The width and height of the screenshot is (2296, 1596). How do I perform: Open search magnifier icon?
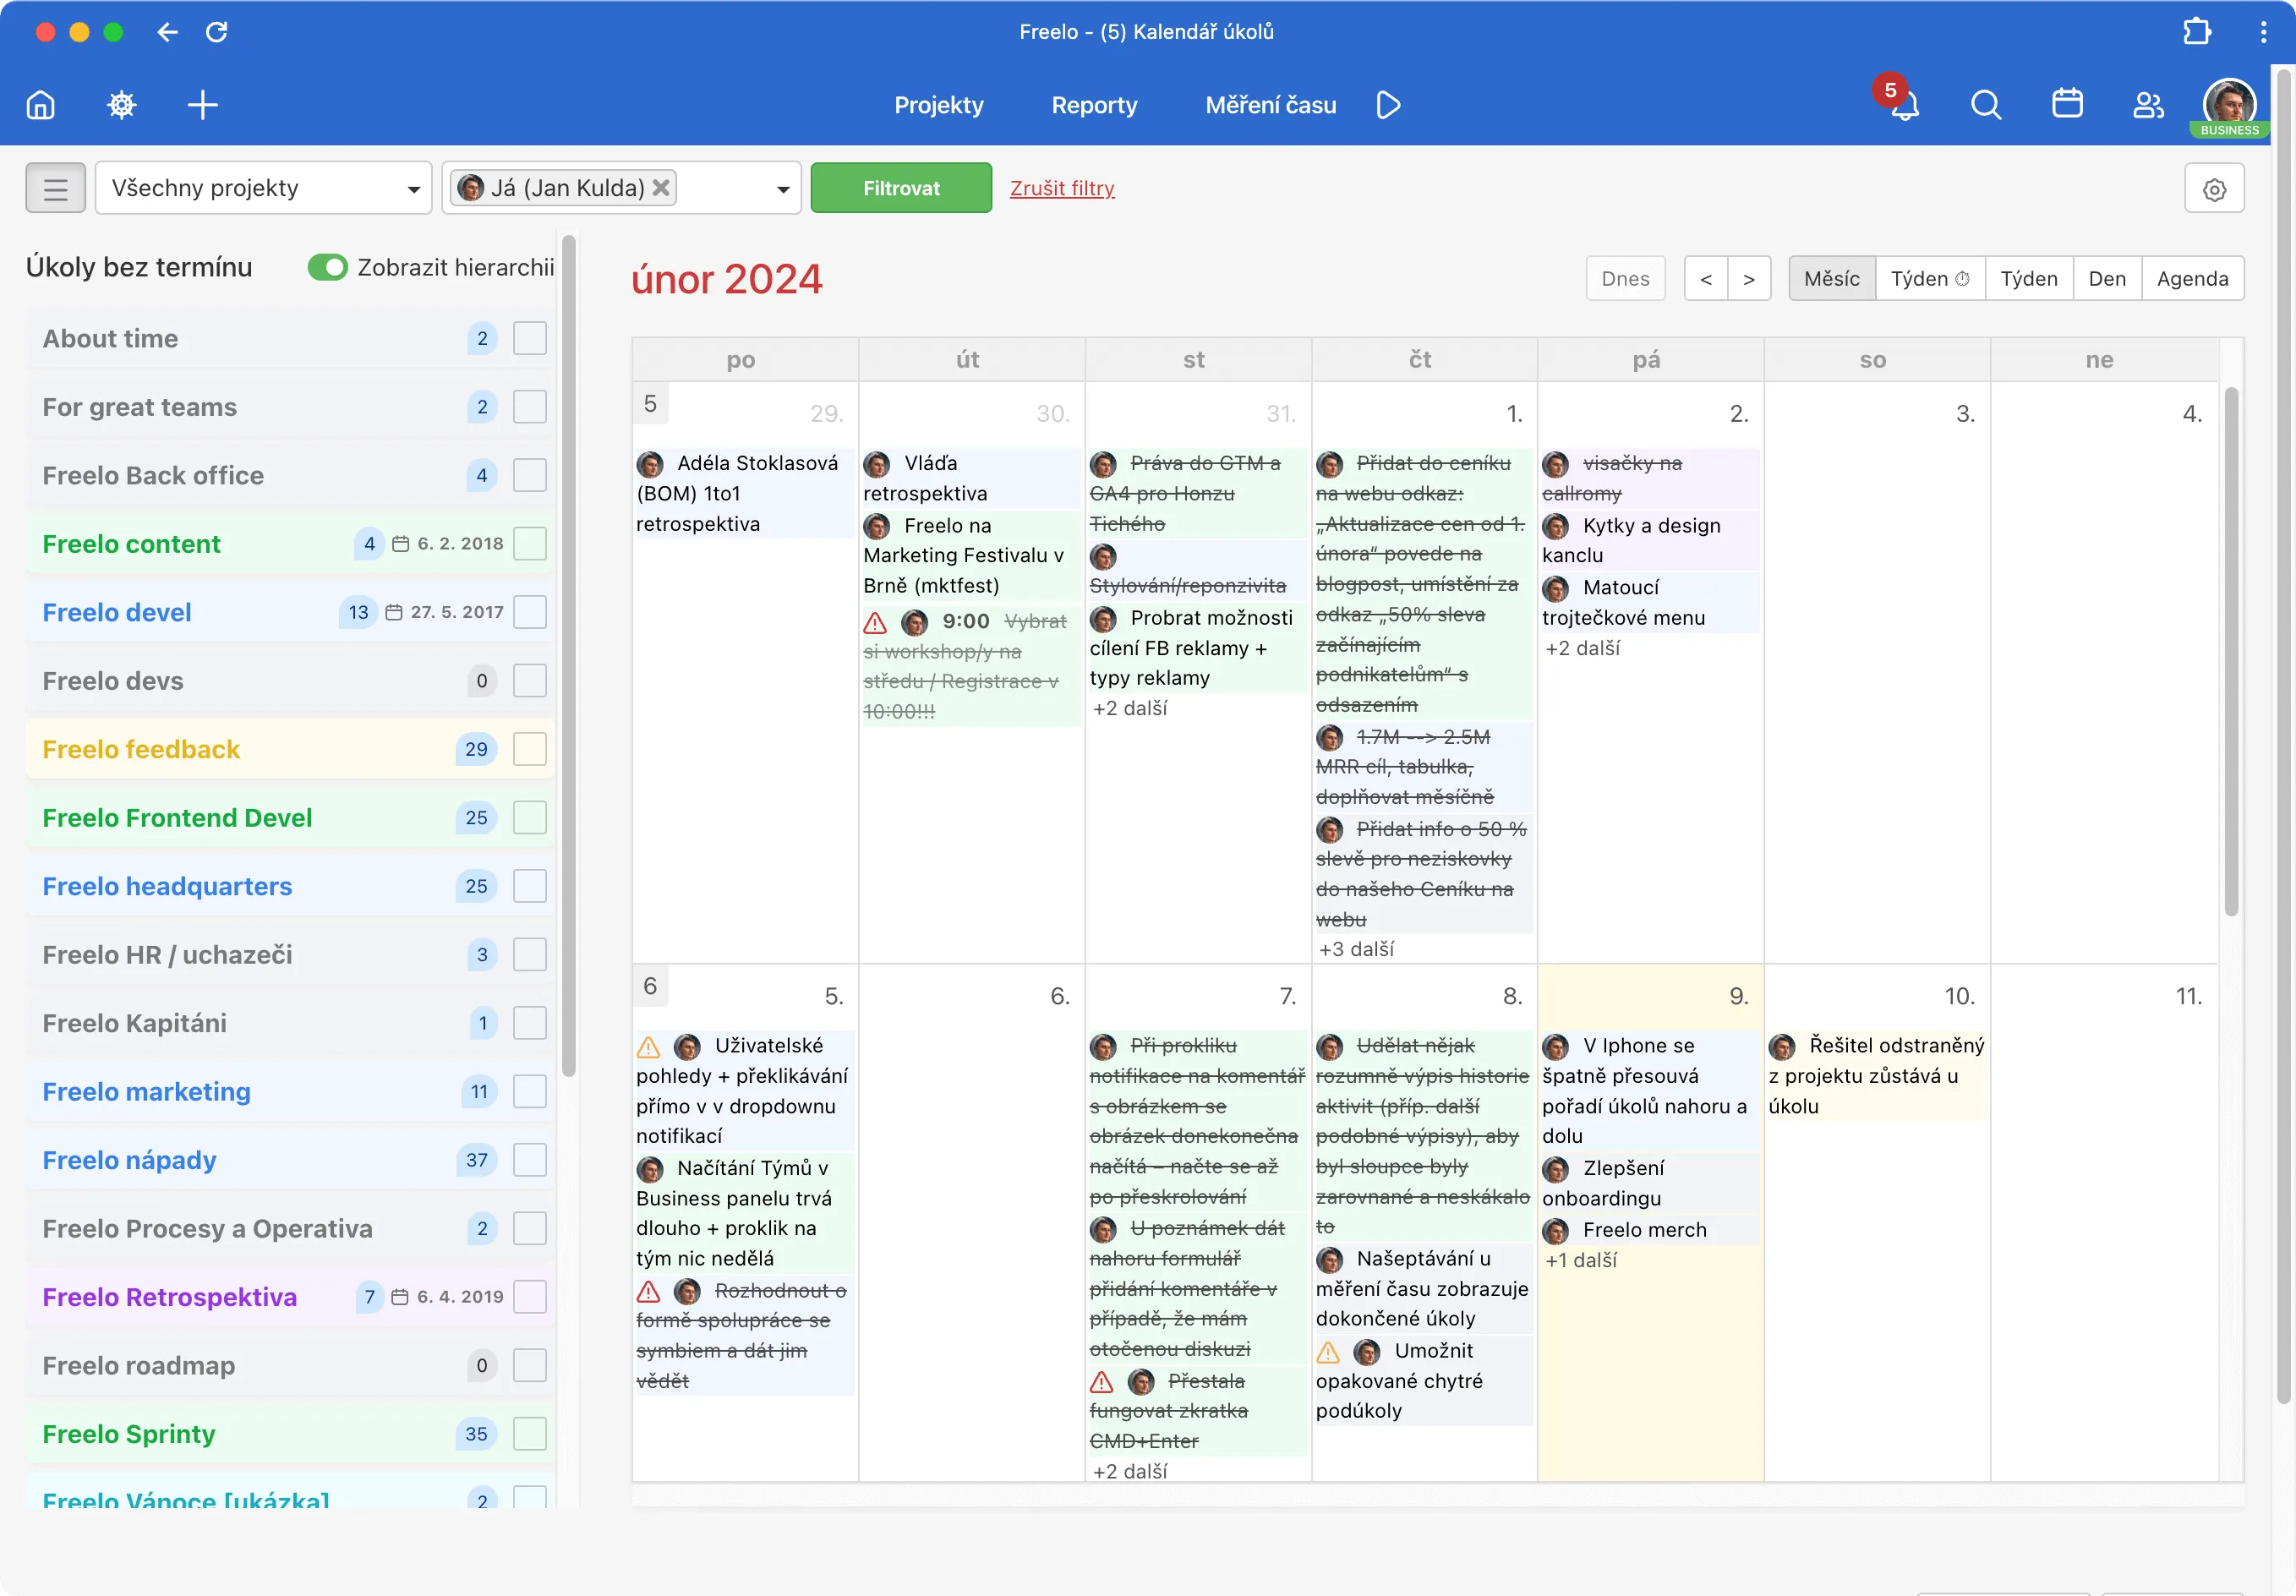[x=1986, y=105]
